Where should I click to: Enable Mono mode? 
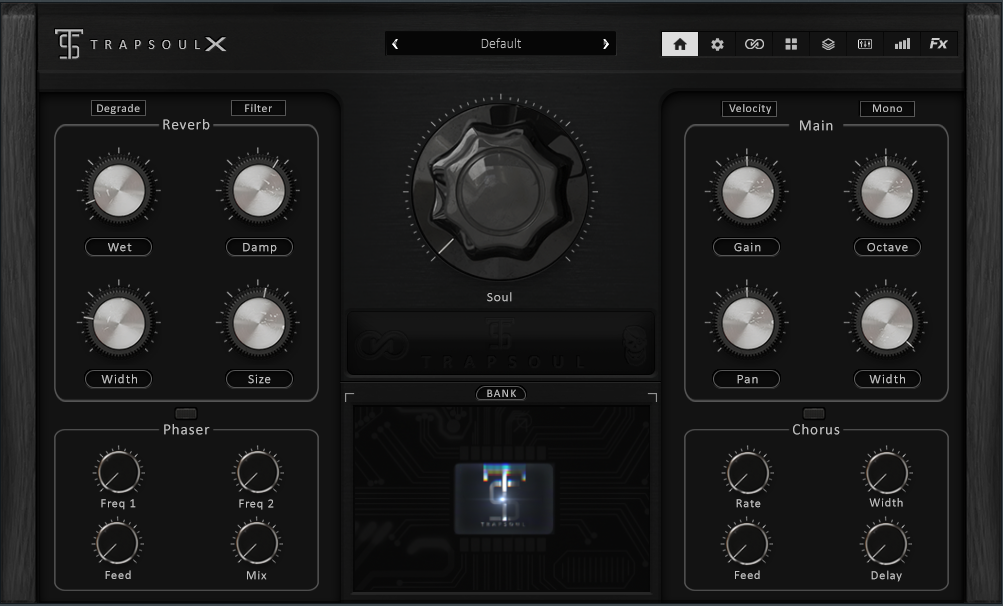(x=887, y=109)
